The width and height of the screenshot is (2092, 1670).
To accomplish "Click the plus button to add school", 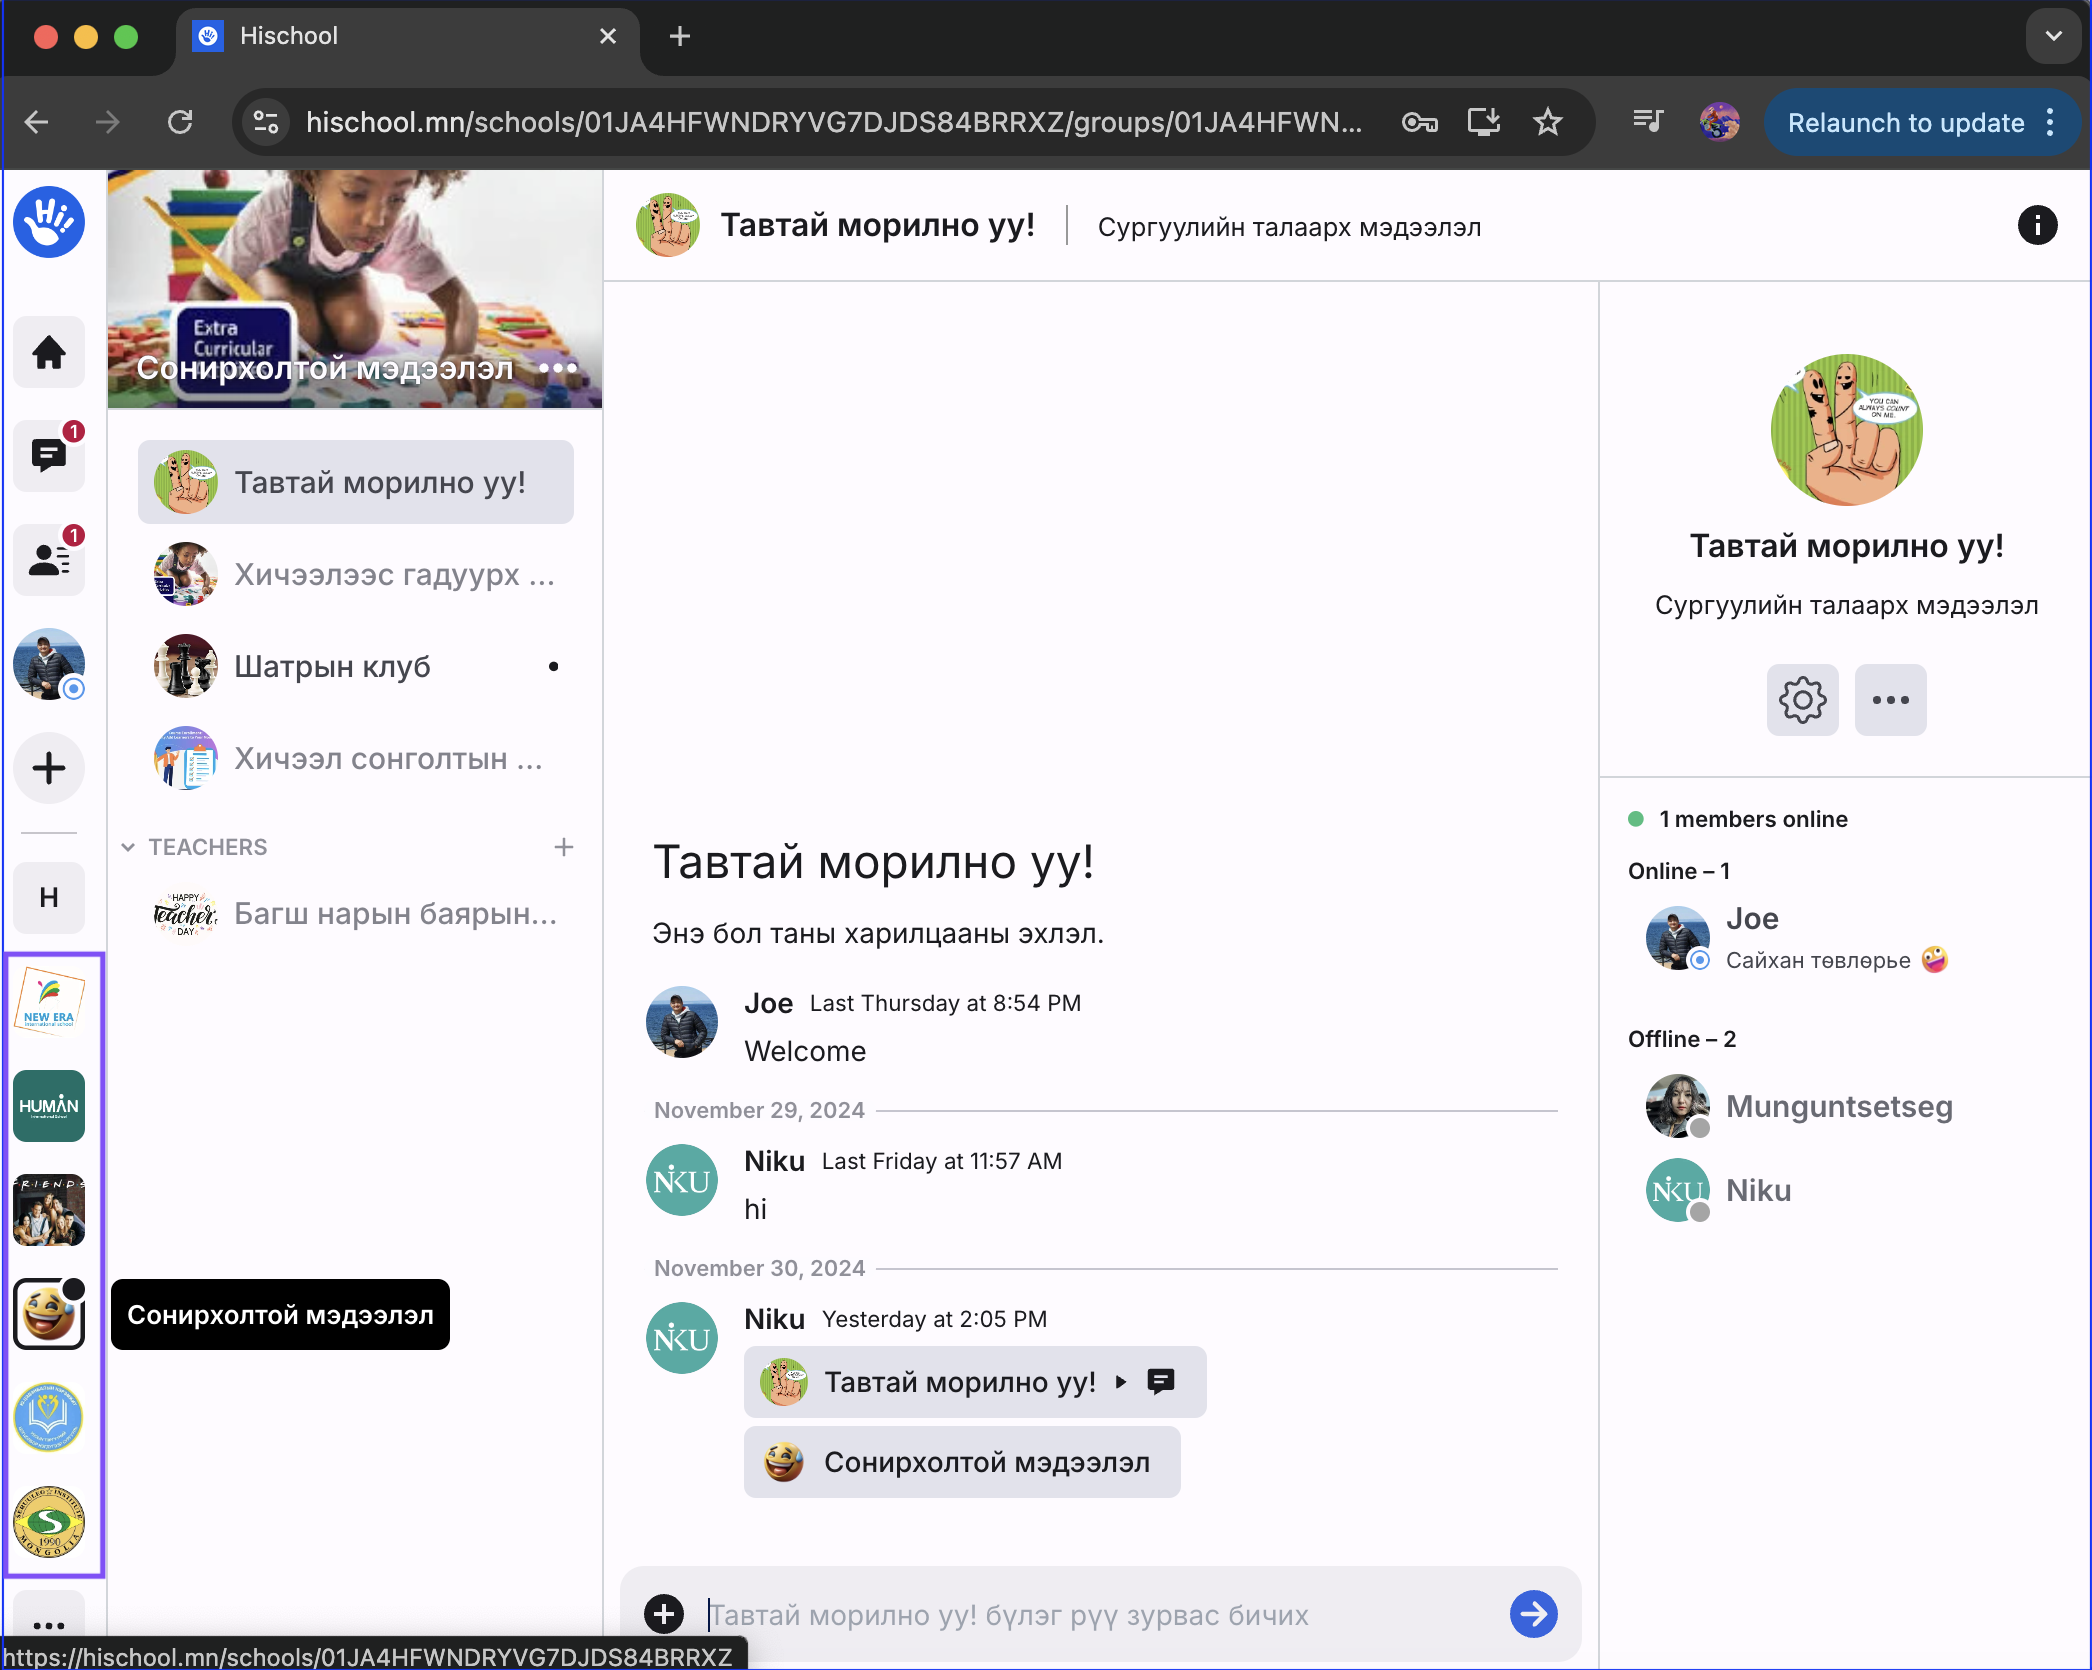I will click(48, 768).
